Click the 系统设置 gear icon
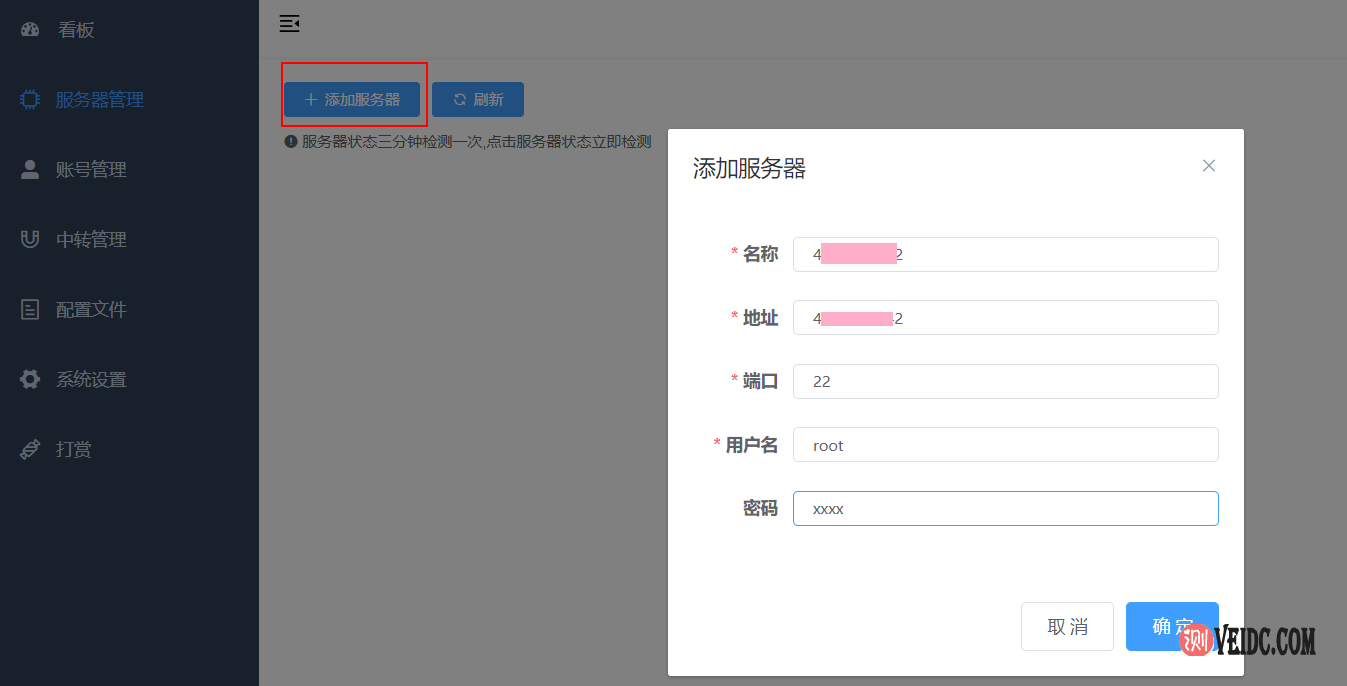The height and width of the screenshot is (686, 1347). coord(30,379)
